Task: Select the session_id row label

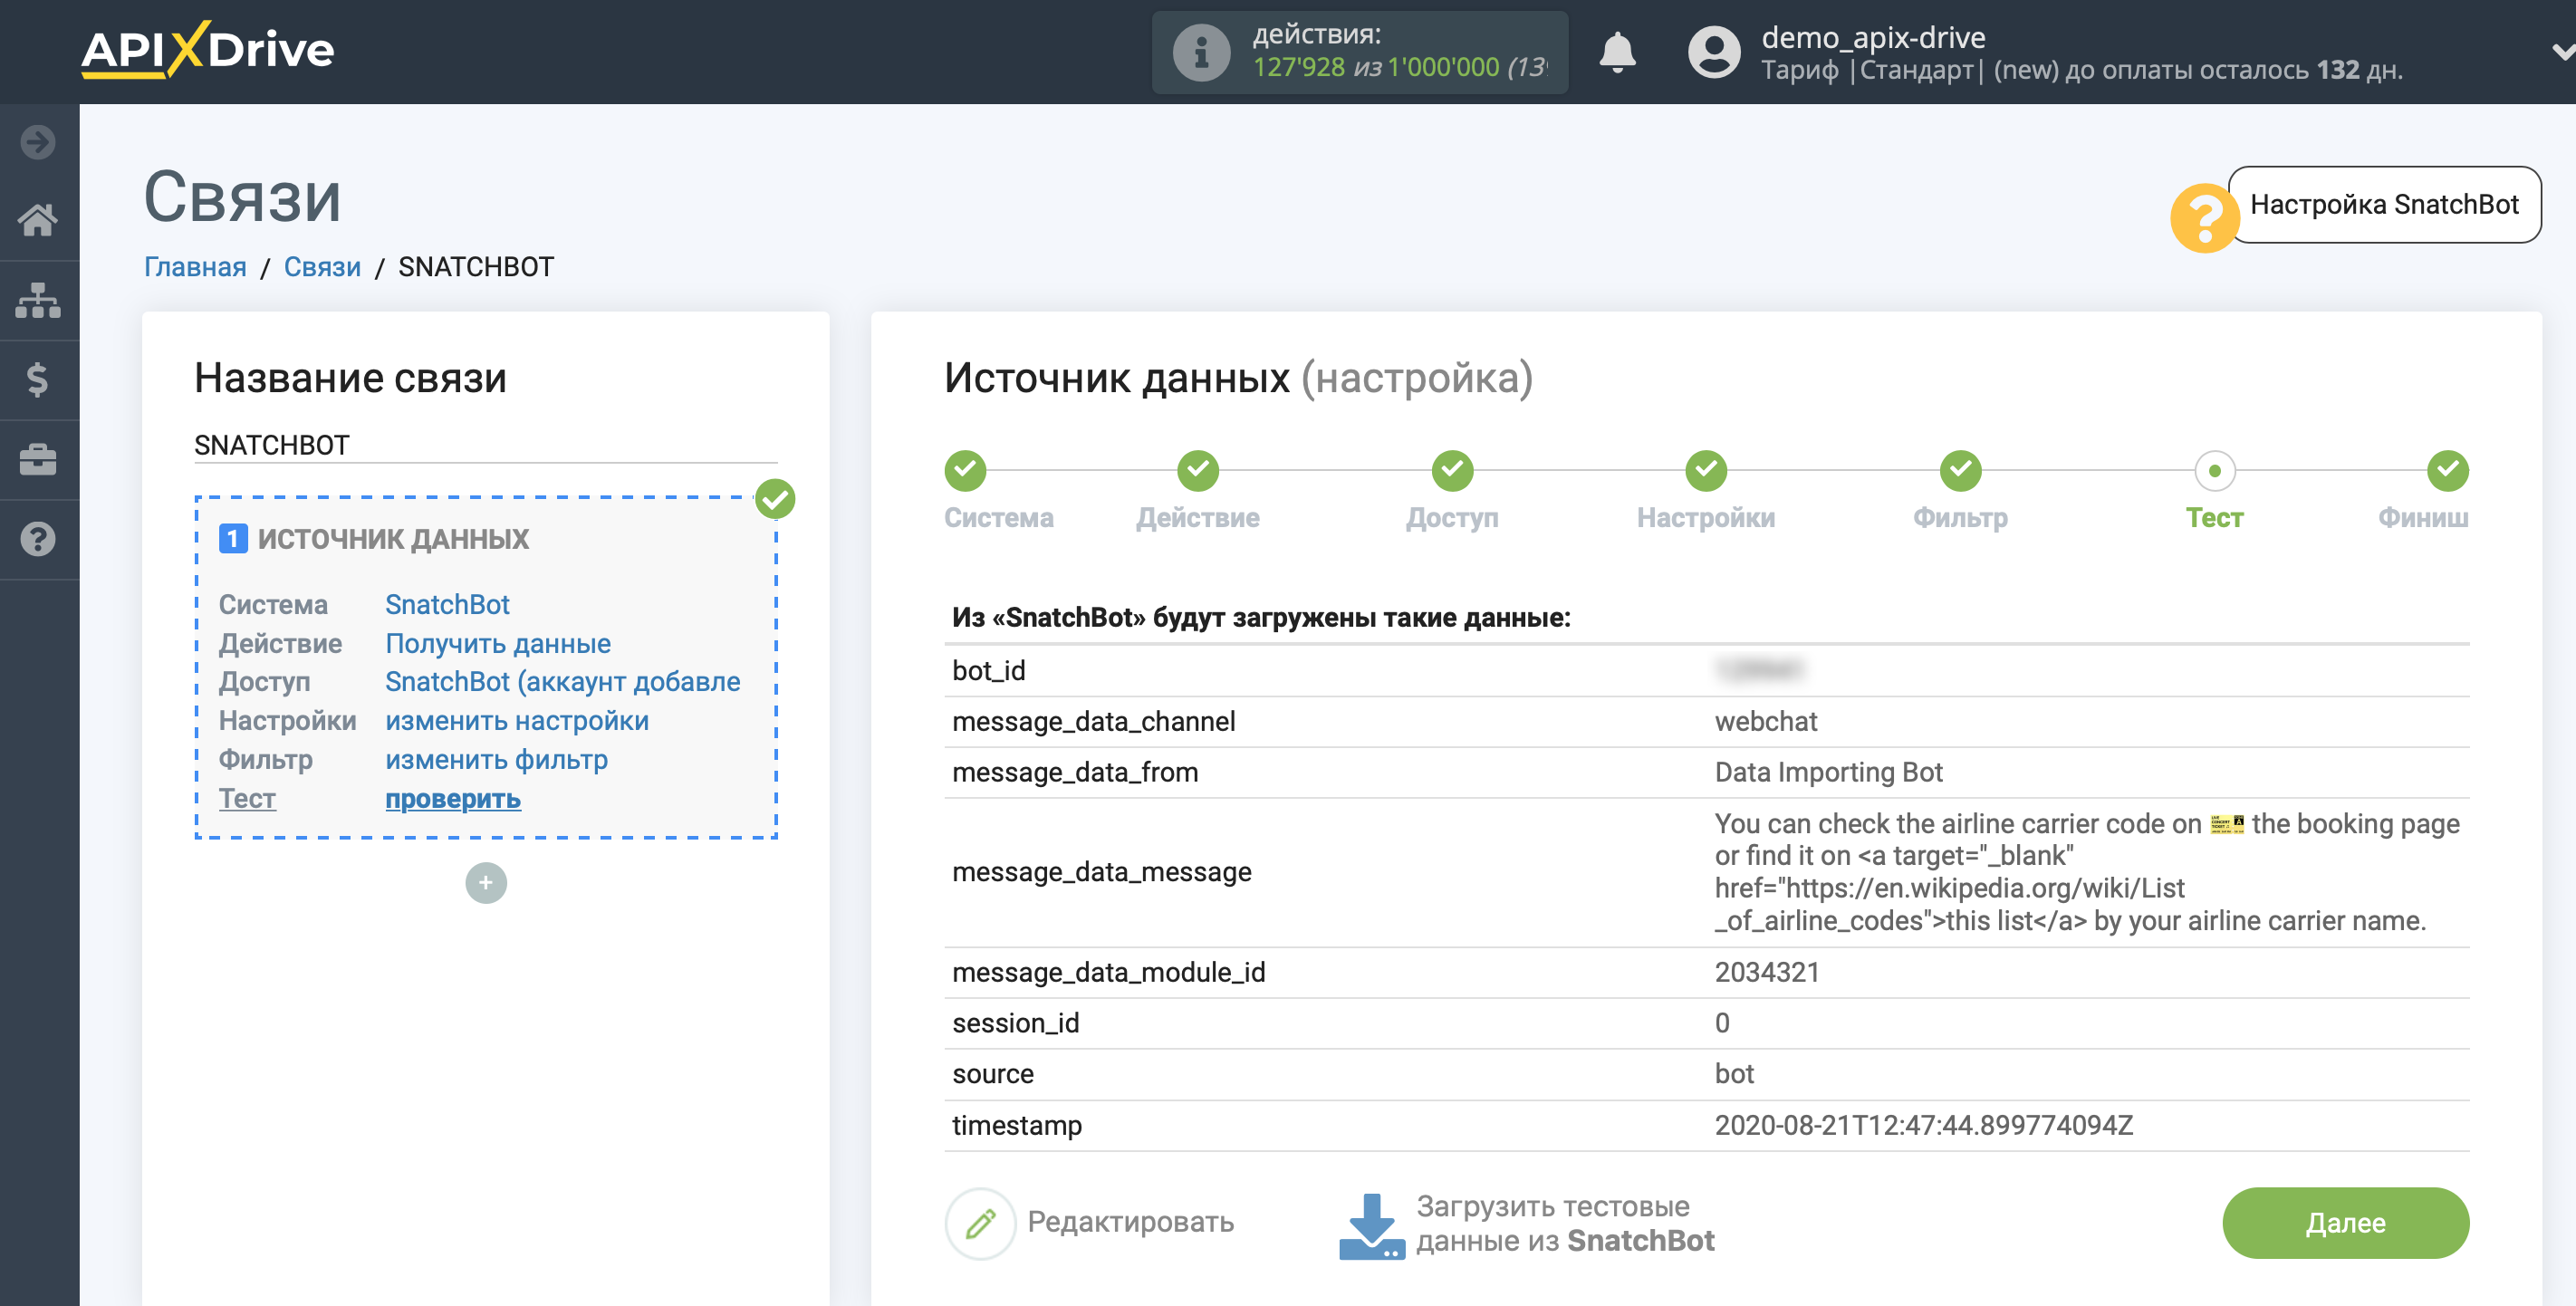Action: pyautogui.click(x=1015, y=1024)
